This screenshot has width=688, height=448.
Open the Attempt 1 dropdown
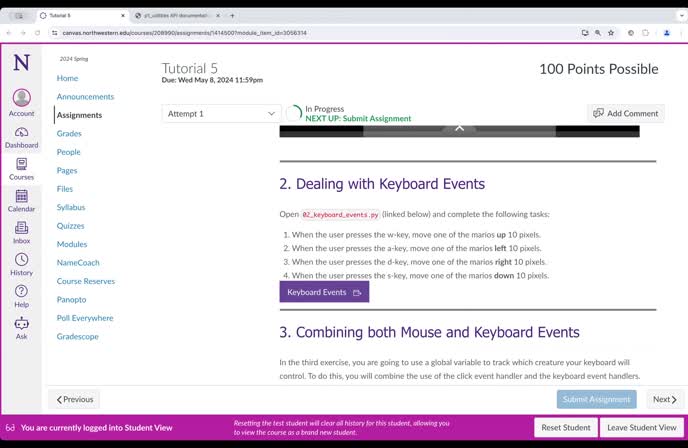pos(222,114)
